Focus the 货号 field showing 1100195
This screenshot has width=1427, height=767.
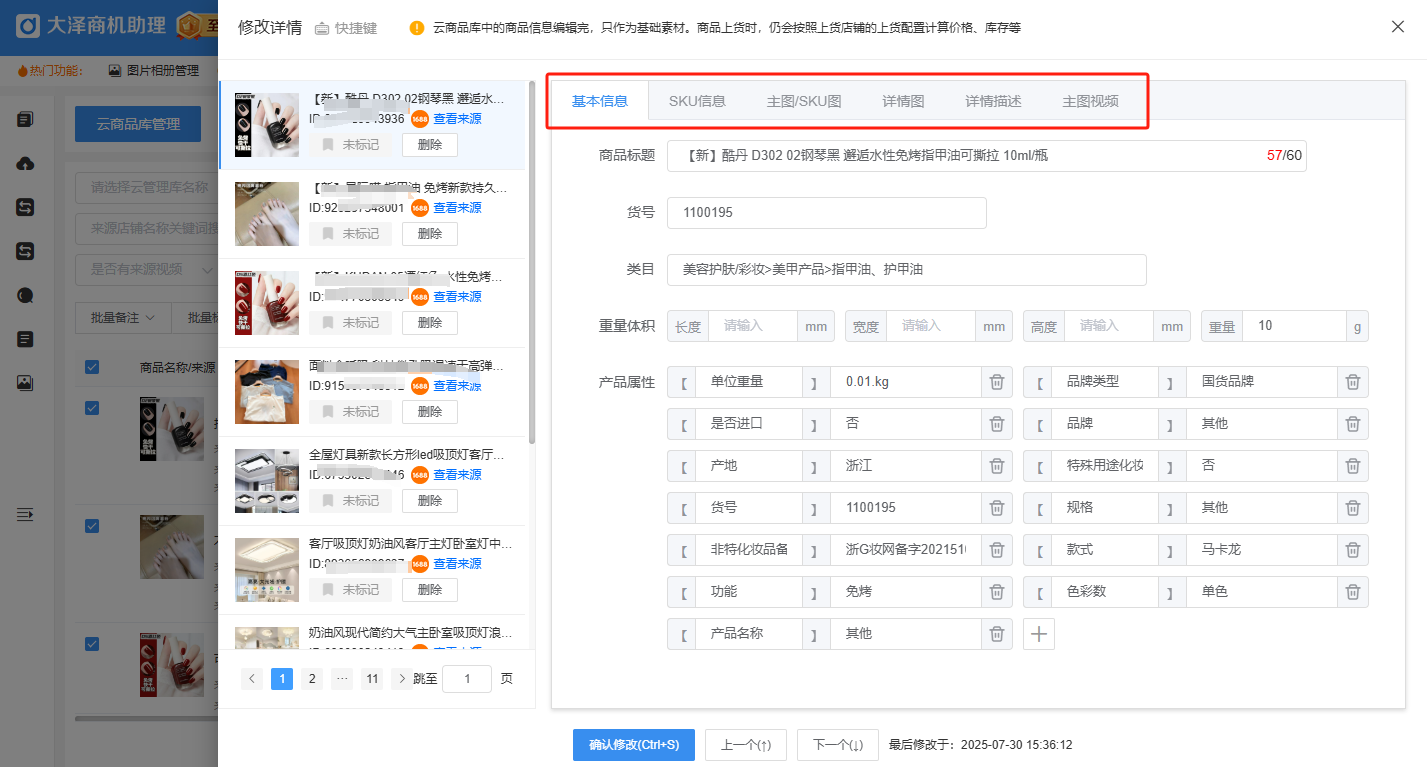(x=827, y=213)
